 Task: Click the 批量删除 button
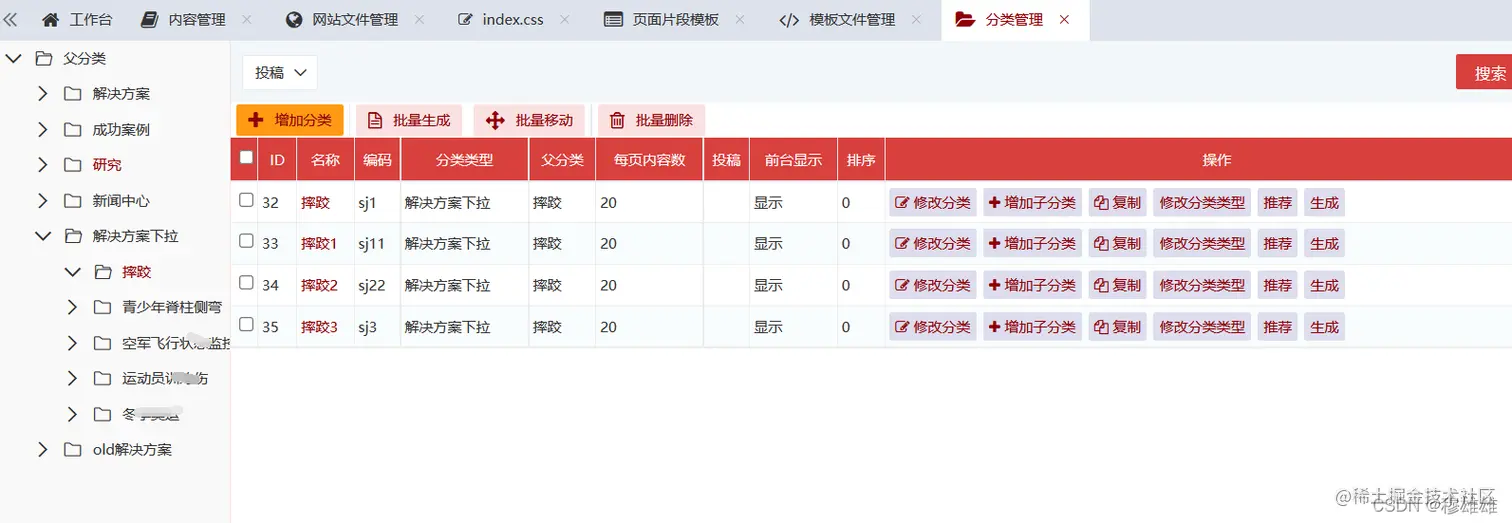[x=651, y=120]
